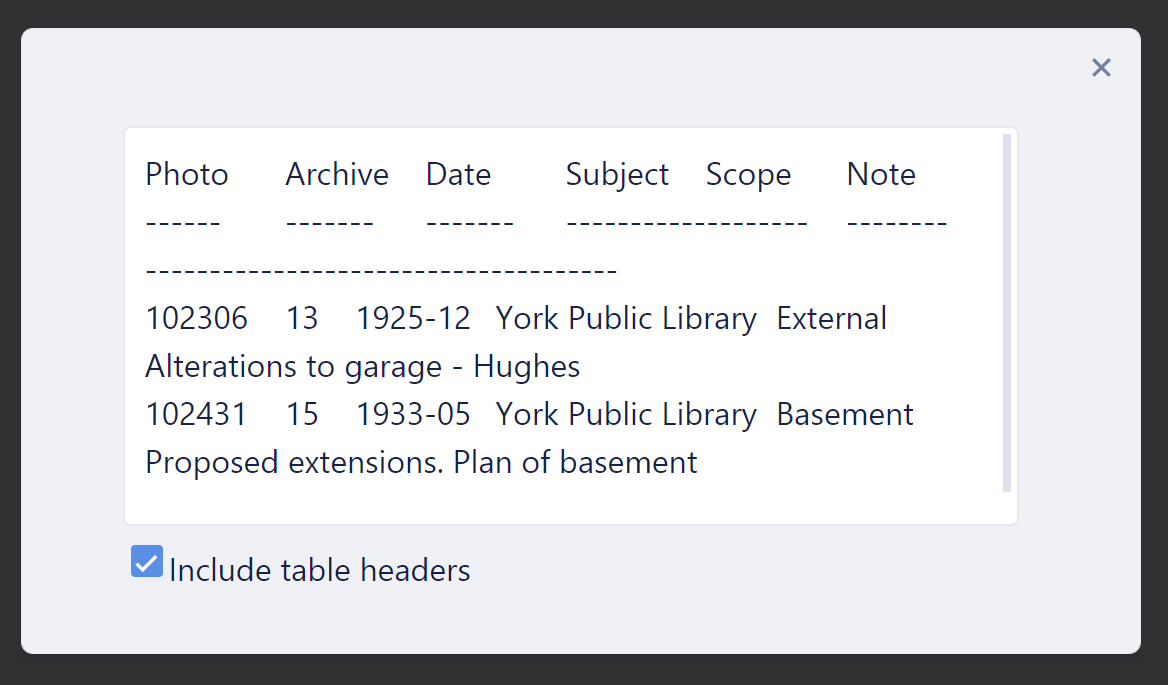This screenshot has height=685, width=1168.
Task: Select row 102431 in the table
Action: 196,414
